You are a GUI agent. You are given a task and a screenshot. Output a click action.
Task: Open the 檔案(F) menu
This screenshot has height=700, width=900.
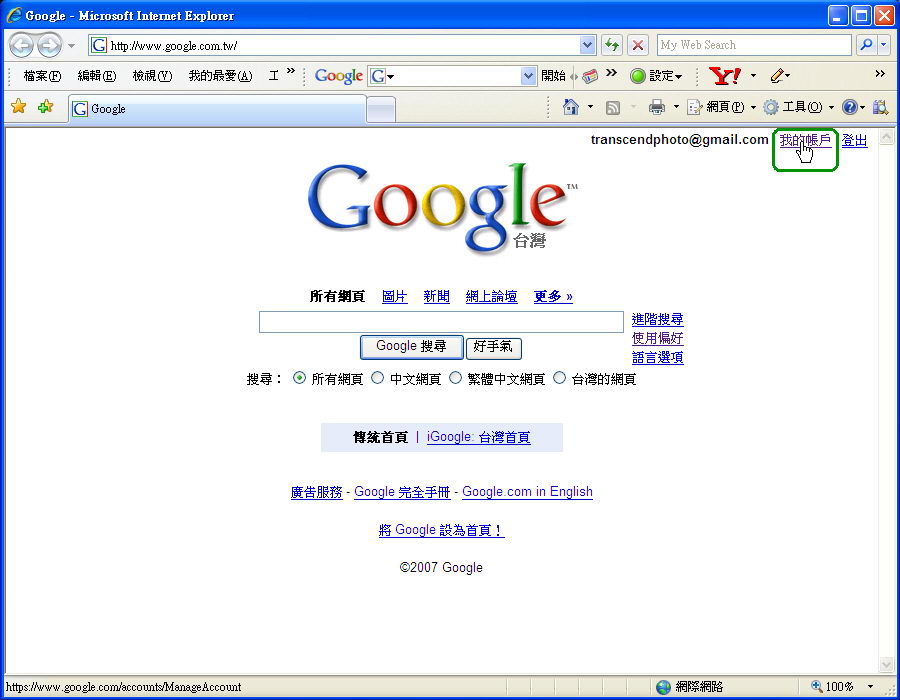click(x=42, y=76)
